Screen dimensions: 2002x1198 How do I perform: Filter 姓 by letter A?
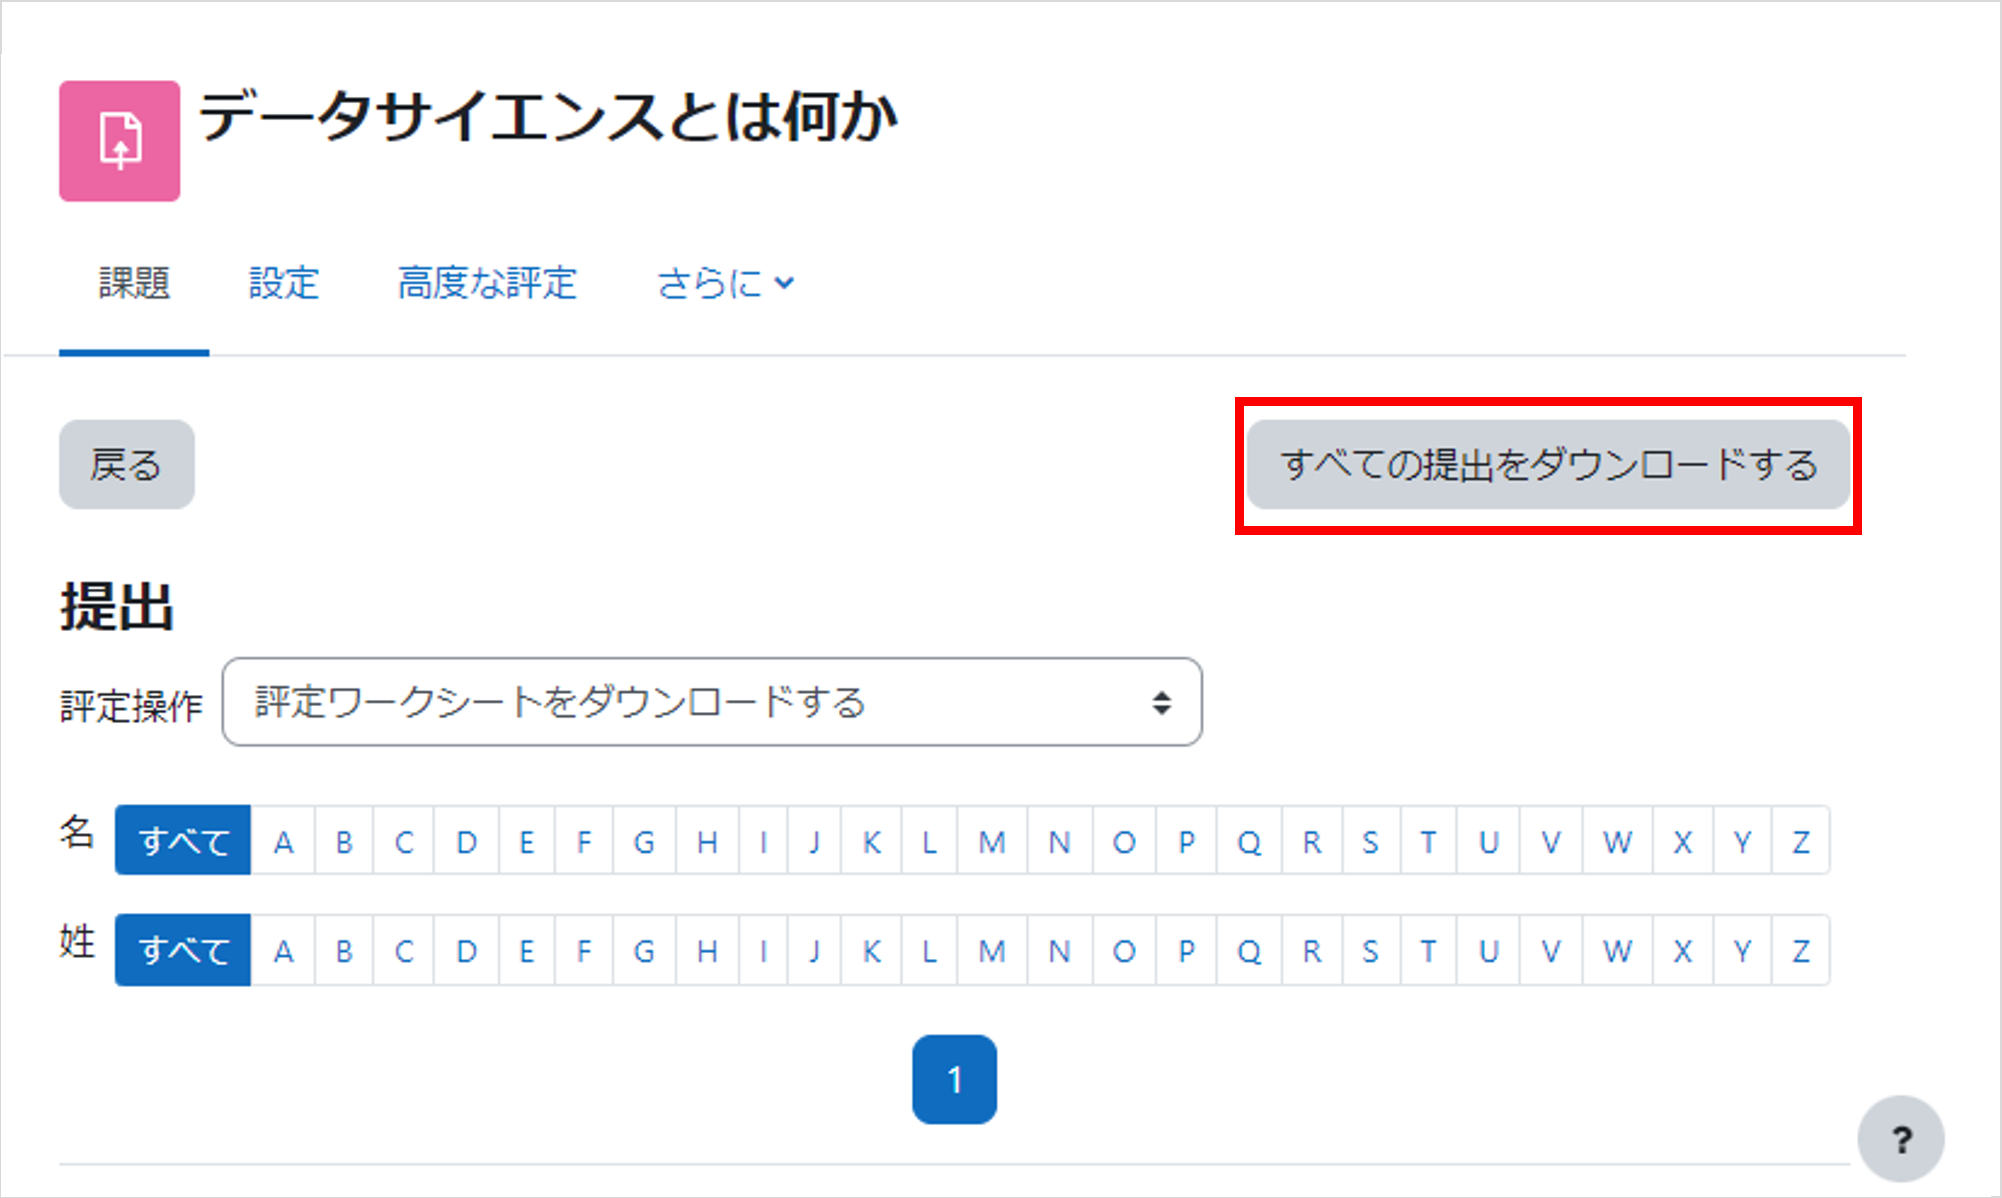point(283,949)
